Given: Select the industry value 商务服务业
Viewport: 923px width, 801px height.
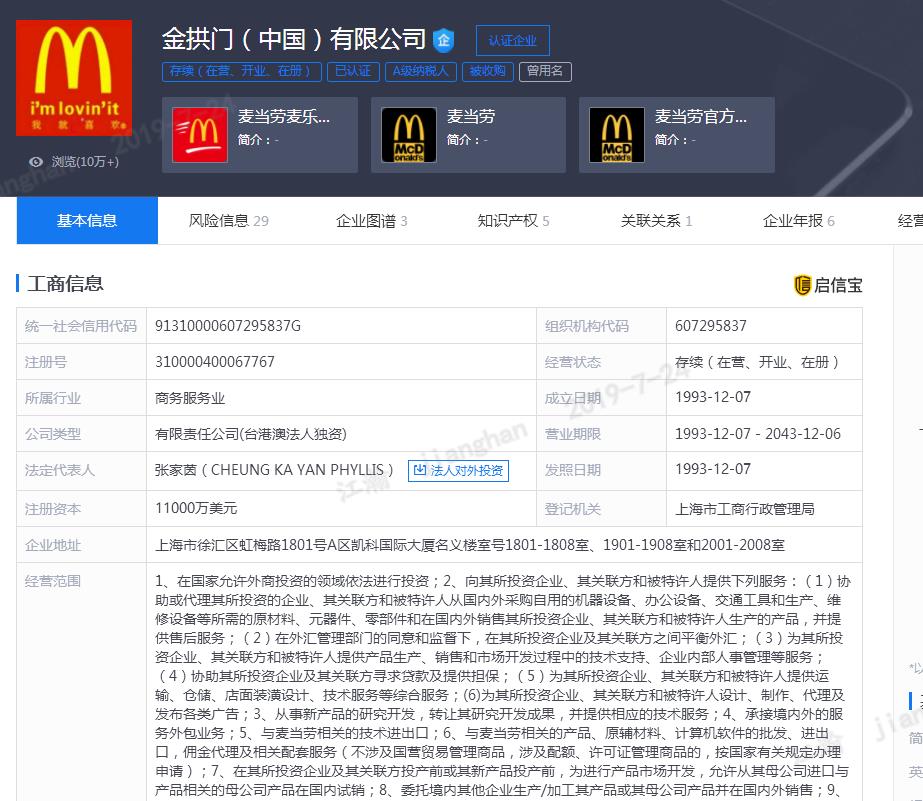Looking at the screenshot, I should point(190,398).
